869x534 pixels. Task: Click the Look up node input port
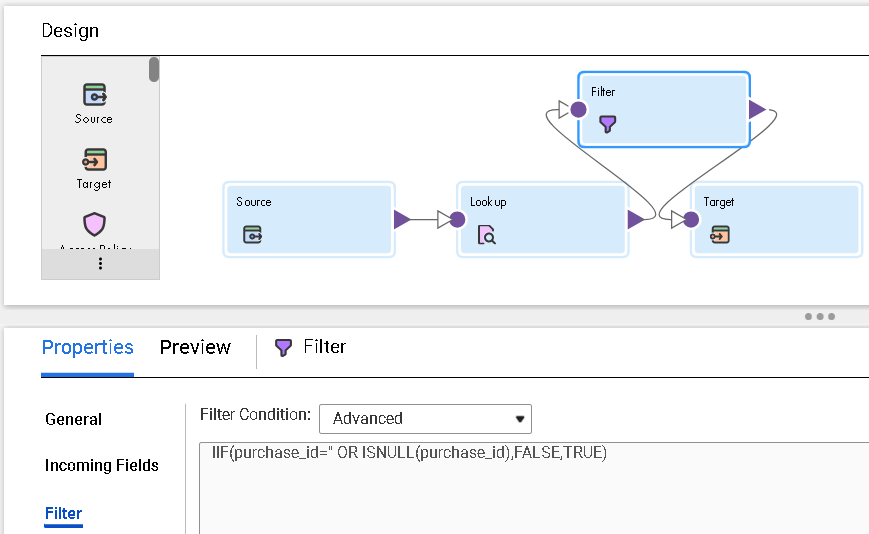457,219
